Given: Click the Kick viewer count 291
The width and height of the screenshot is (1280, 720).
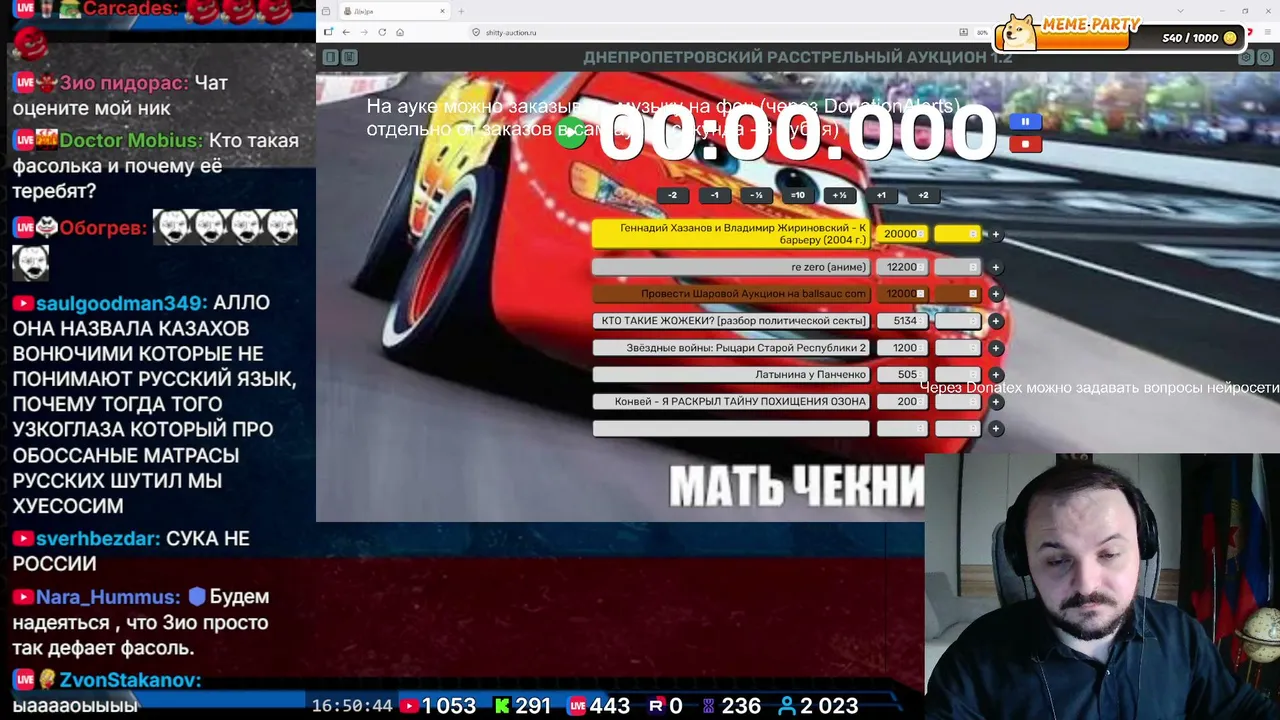Looking at the screenshot, I should point(533,706).
